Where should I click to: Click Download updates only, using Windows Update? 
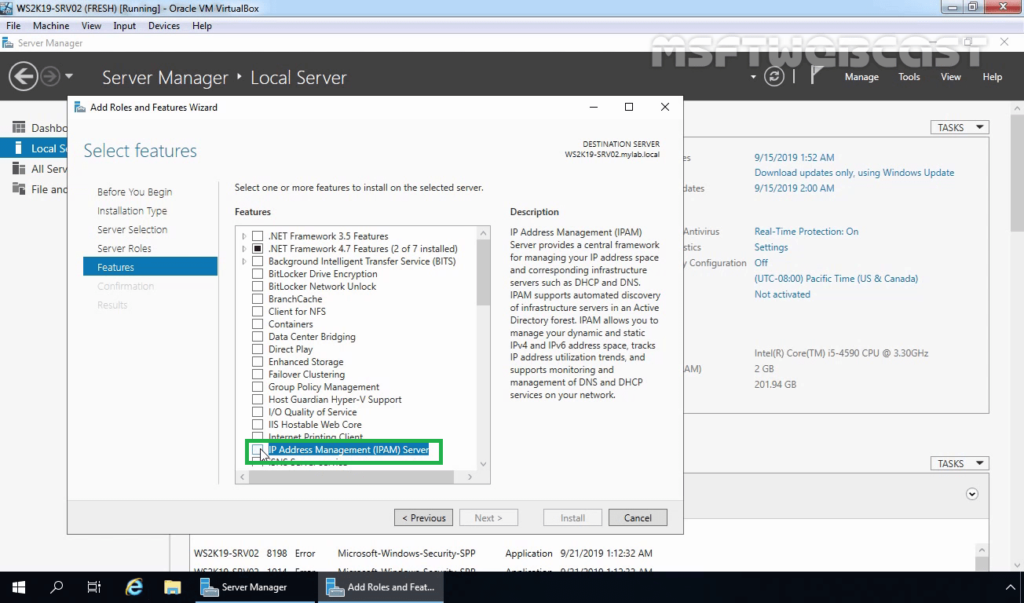854,172
